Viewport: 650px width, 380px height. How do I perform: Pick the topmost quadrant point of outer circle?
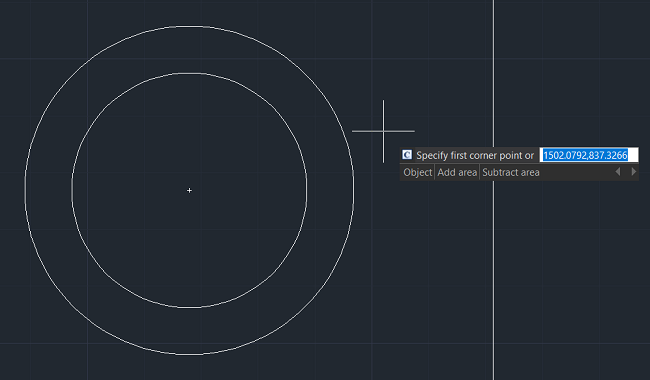[x=189, y=26]
